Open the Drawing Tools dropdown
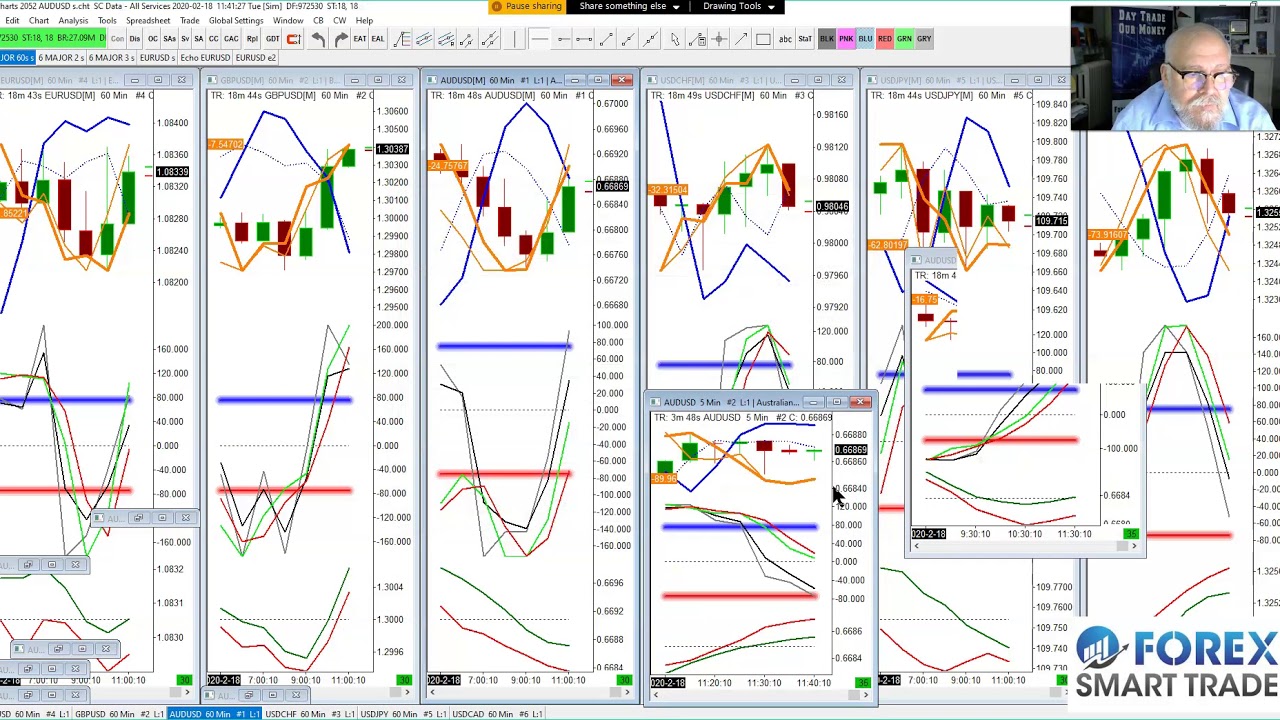Viewport: 1280px width, 720px height. point(738,6)
